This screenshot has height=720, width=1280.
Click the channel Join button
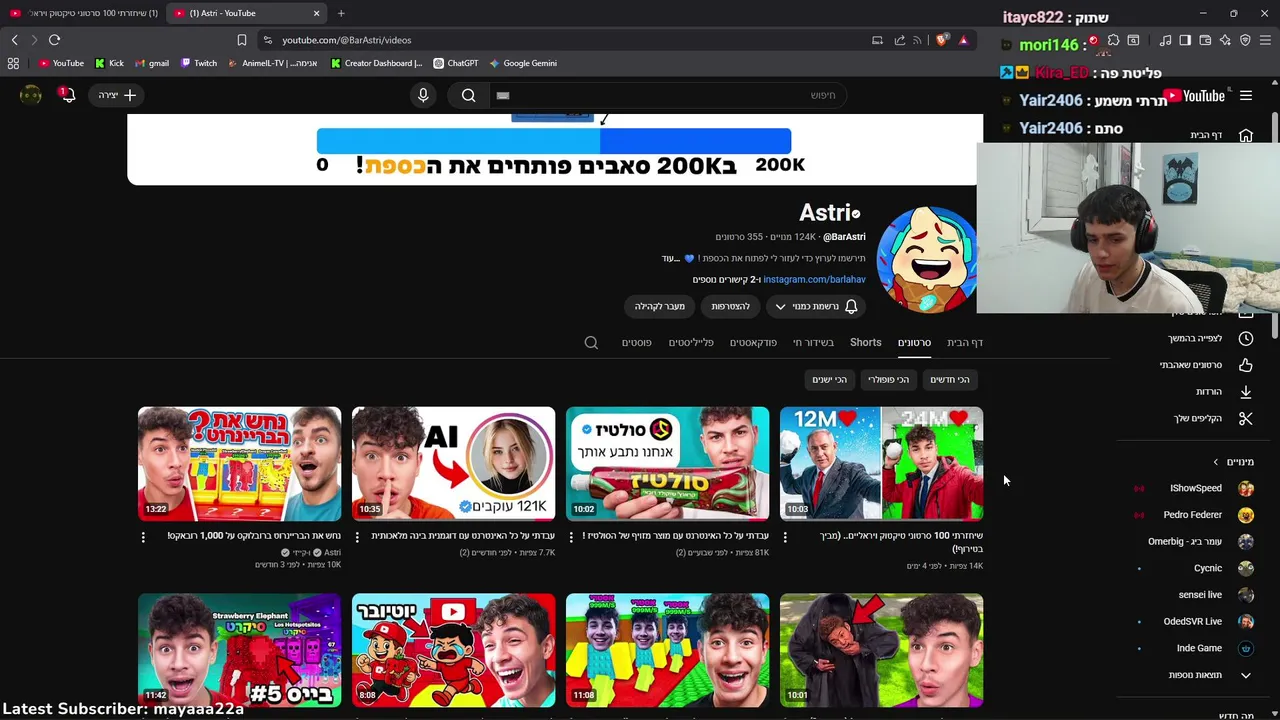pyautogui.click(x=730, y=306)
